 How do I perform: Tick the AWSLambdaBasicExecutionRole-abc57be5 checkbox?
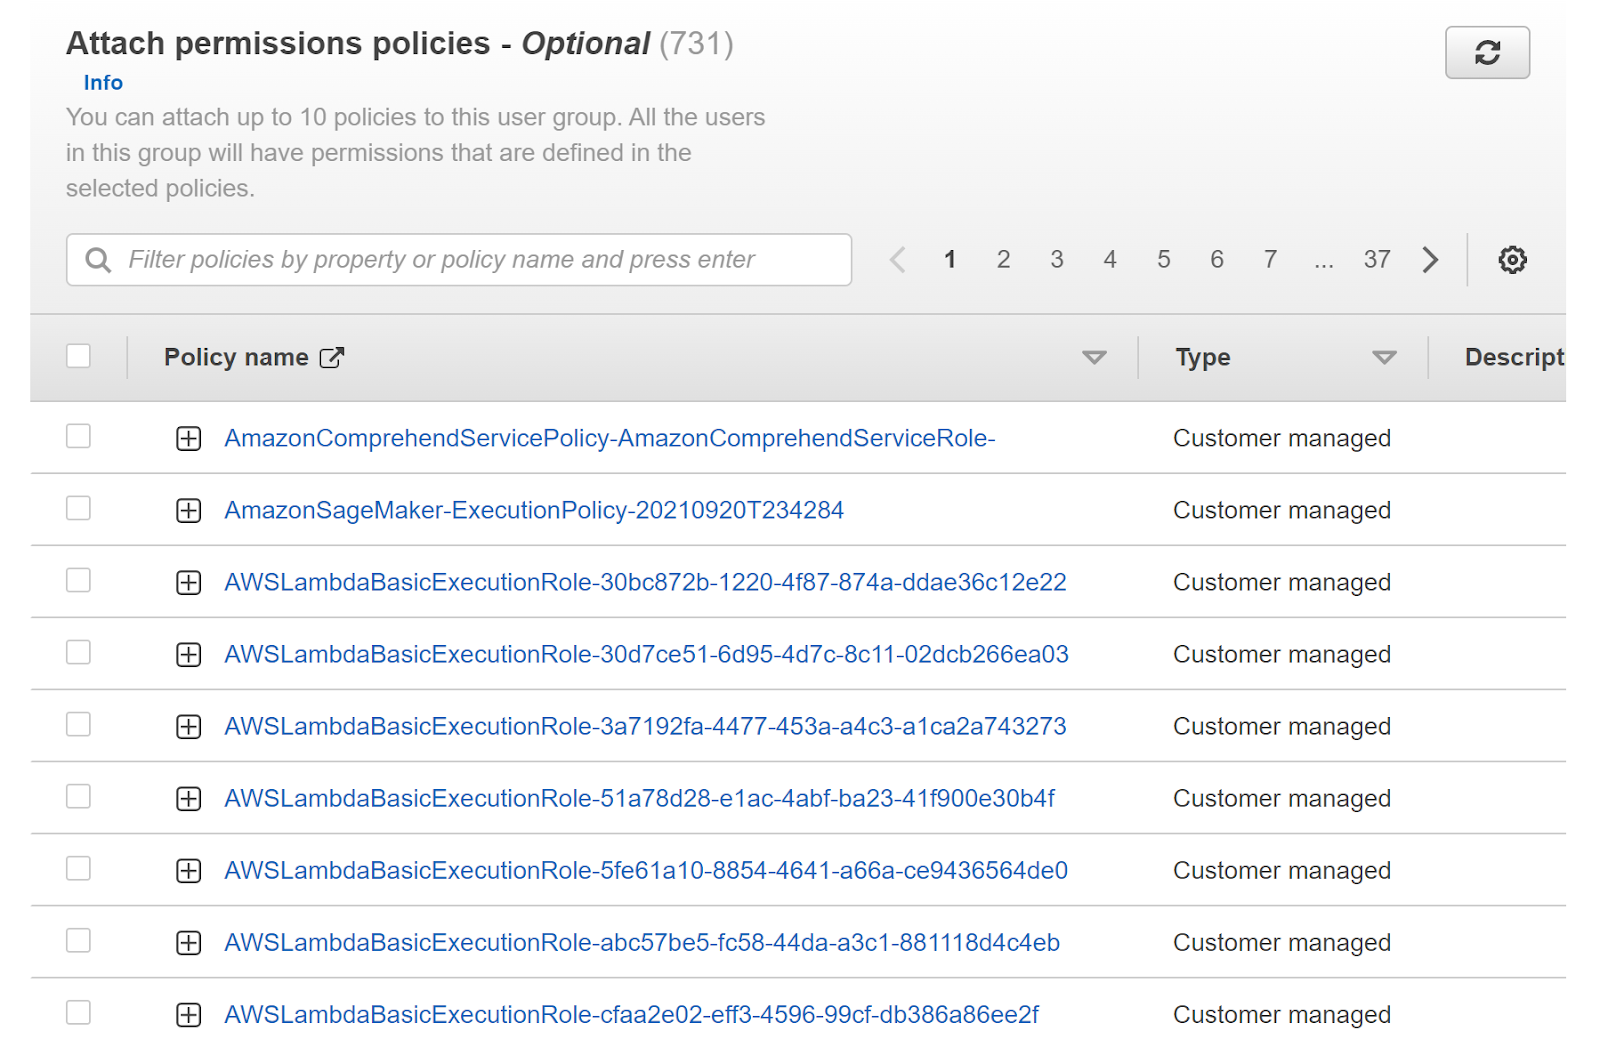[78, 941]
